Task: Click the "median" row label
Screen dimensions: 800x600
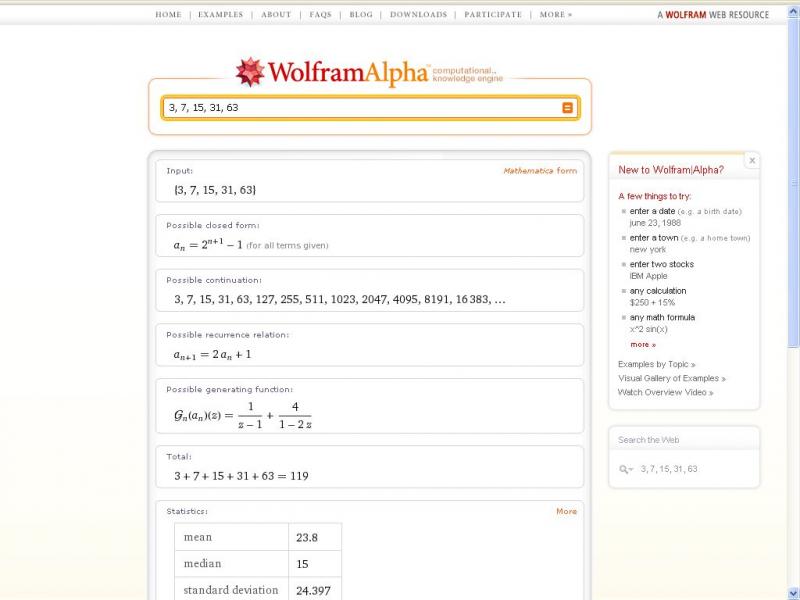Action: [x=202, y=564]
